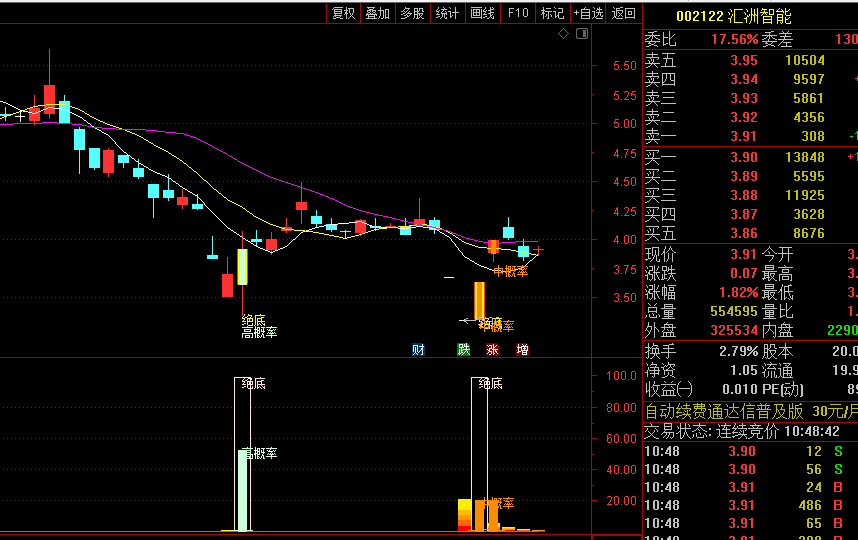Screen dimensions: 858x540
Task: Click the 自动续费通达信普及版 subscription link
Action: 724,411
